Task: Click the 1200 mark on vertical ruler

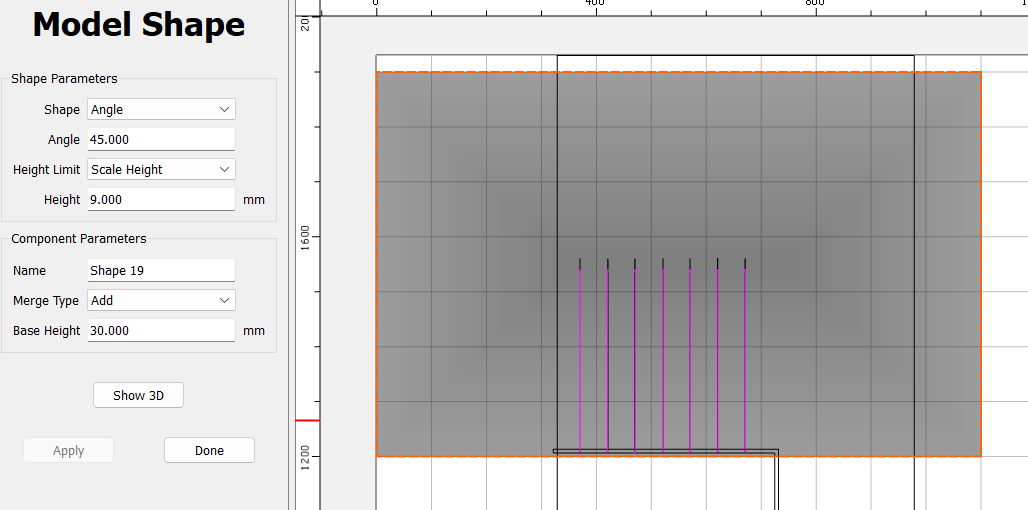Action: click(x=306, y=456)
